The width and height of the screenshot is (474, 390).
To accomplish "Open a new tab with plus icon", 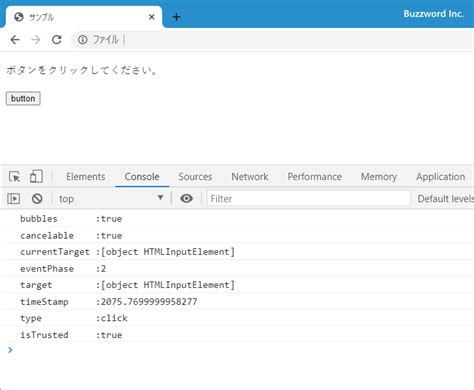I will coord(176,17).
